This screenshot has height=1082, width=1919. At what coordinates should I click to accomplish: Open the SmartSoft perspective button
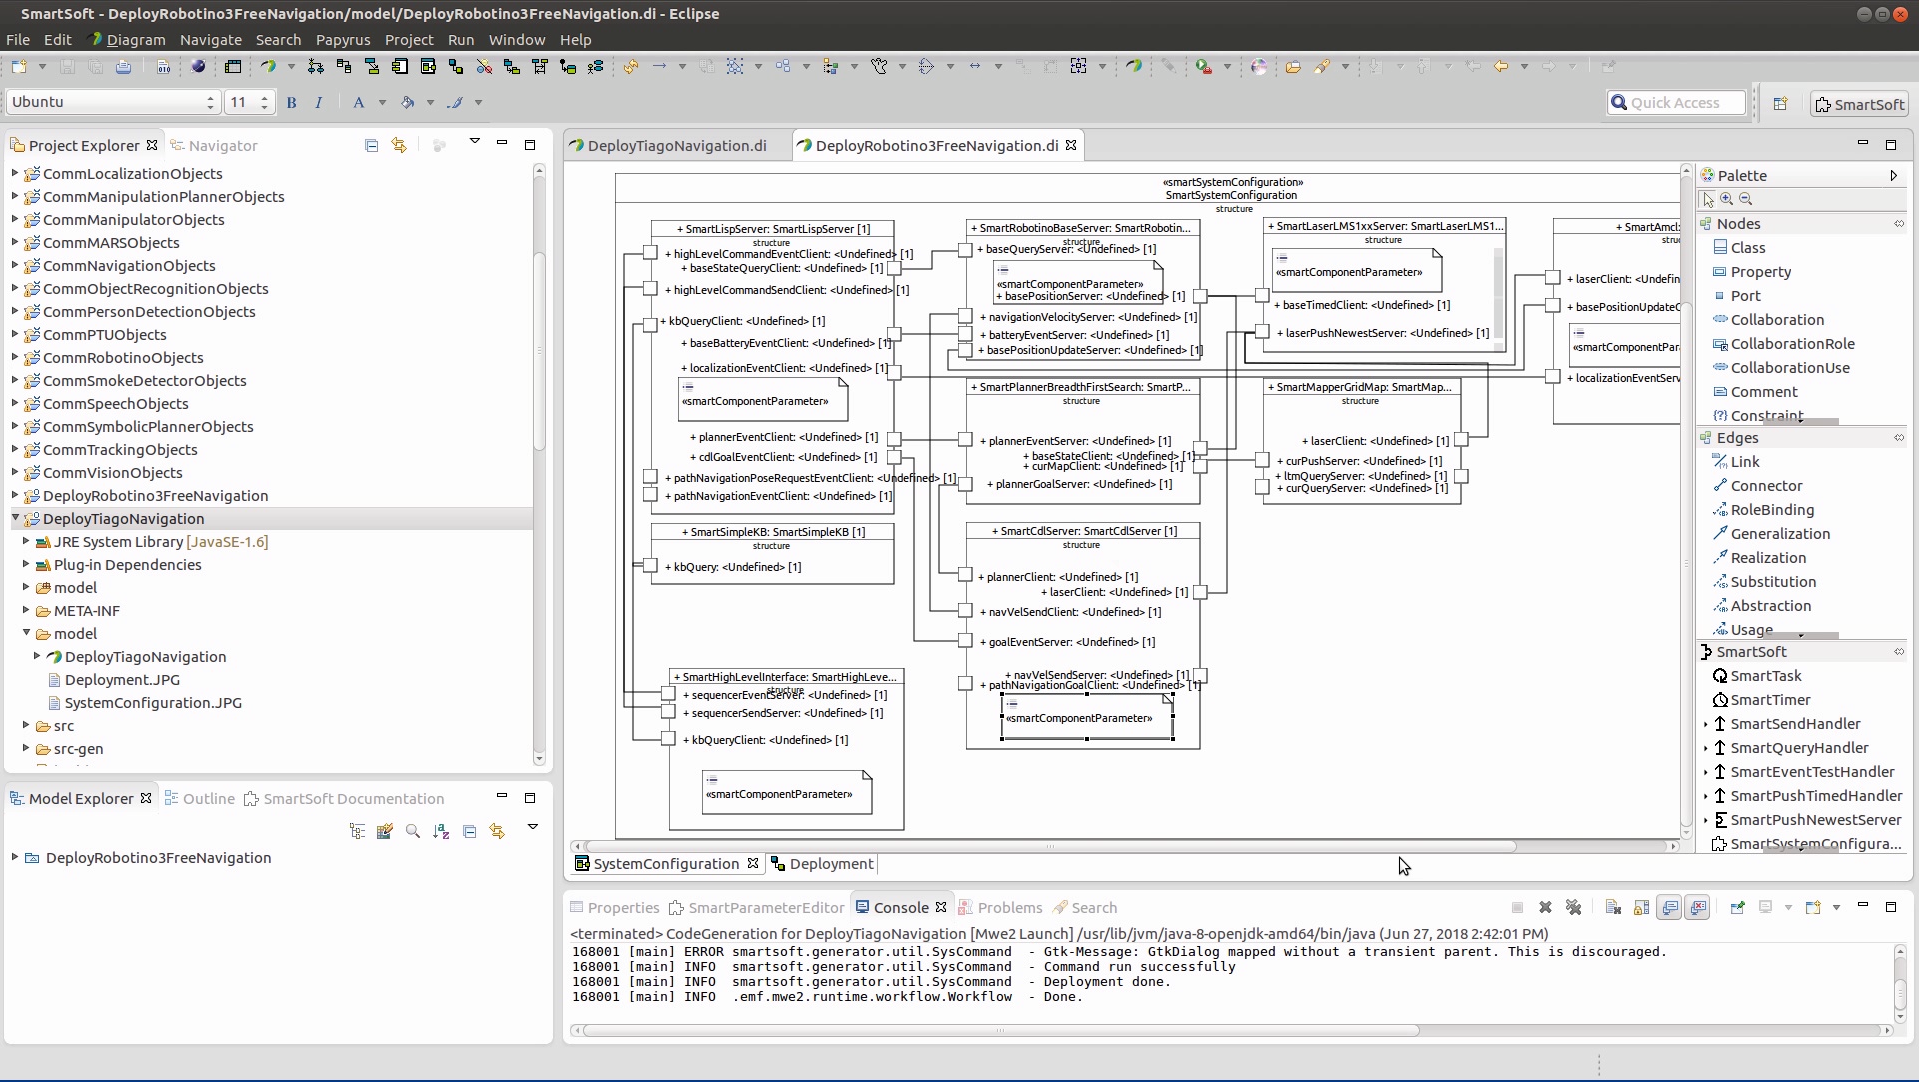tap(1859, 104)
